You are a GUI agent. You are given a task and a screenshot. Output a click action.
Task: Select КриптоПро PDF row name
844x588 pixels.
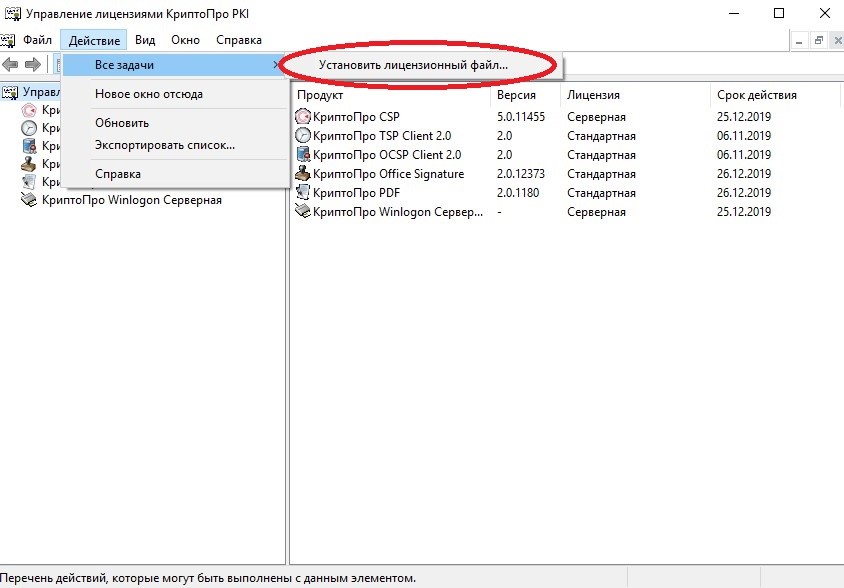pyautogui.click(x=356, y=193)
